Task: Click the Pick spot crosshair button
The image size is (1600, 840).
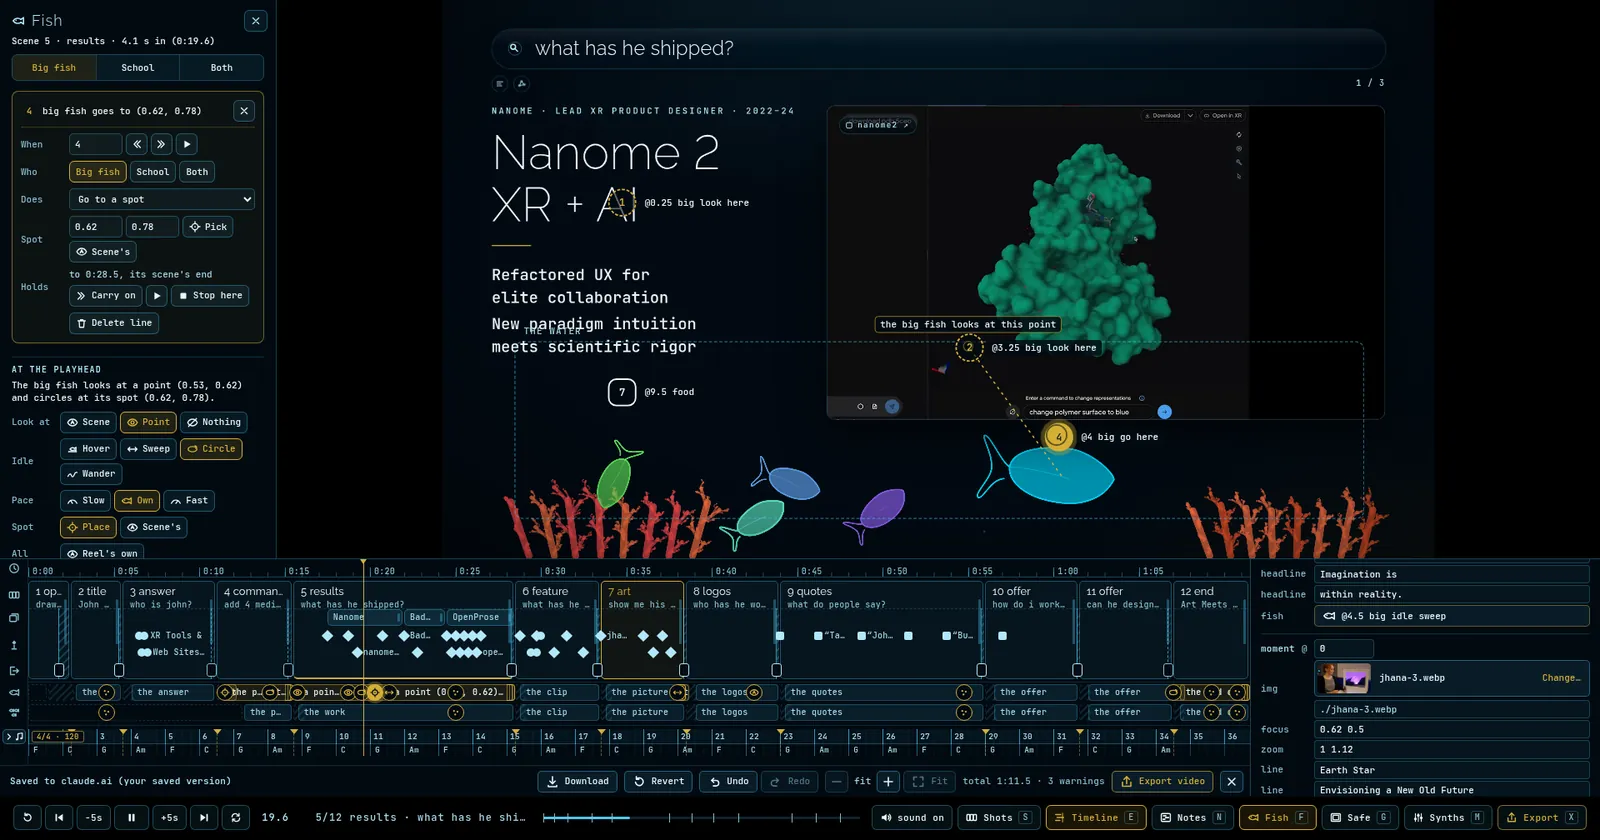Action: (x=208, y=227)
